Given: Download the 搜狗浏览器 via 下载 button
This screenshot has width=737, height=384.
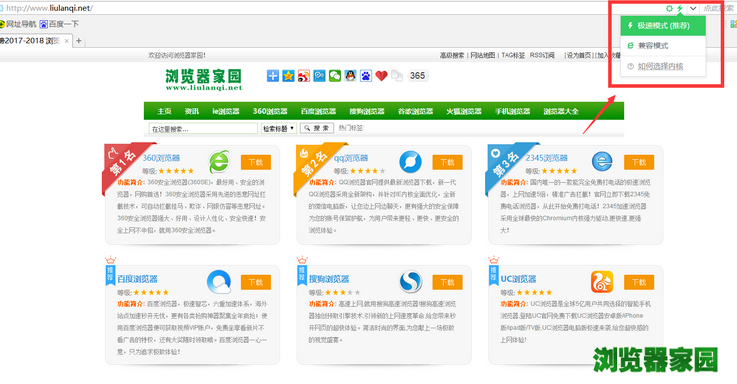Looking at the screenshot, I should click(x=447, y=282).
